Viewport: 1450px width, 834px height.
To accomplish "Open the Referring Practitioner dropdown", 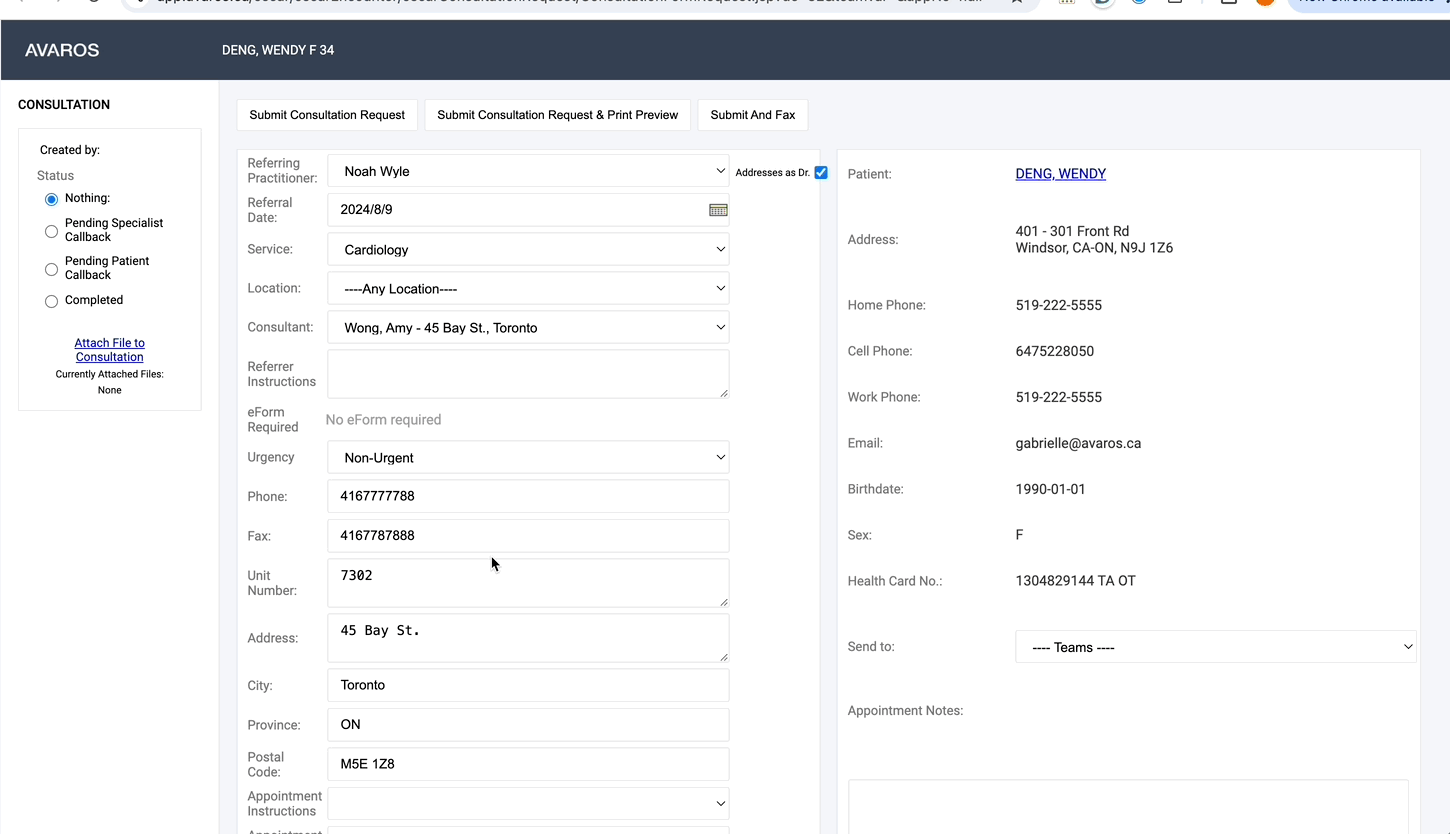I will pyautogui.click(x=528, y=171).
